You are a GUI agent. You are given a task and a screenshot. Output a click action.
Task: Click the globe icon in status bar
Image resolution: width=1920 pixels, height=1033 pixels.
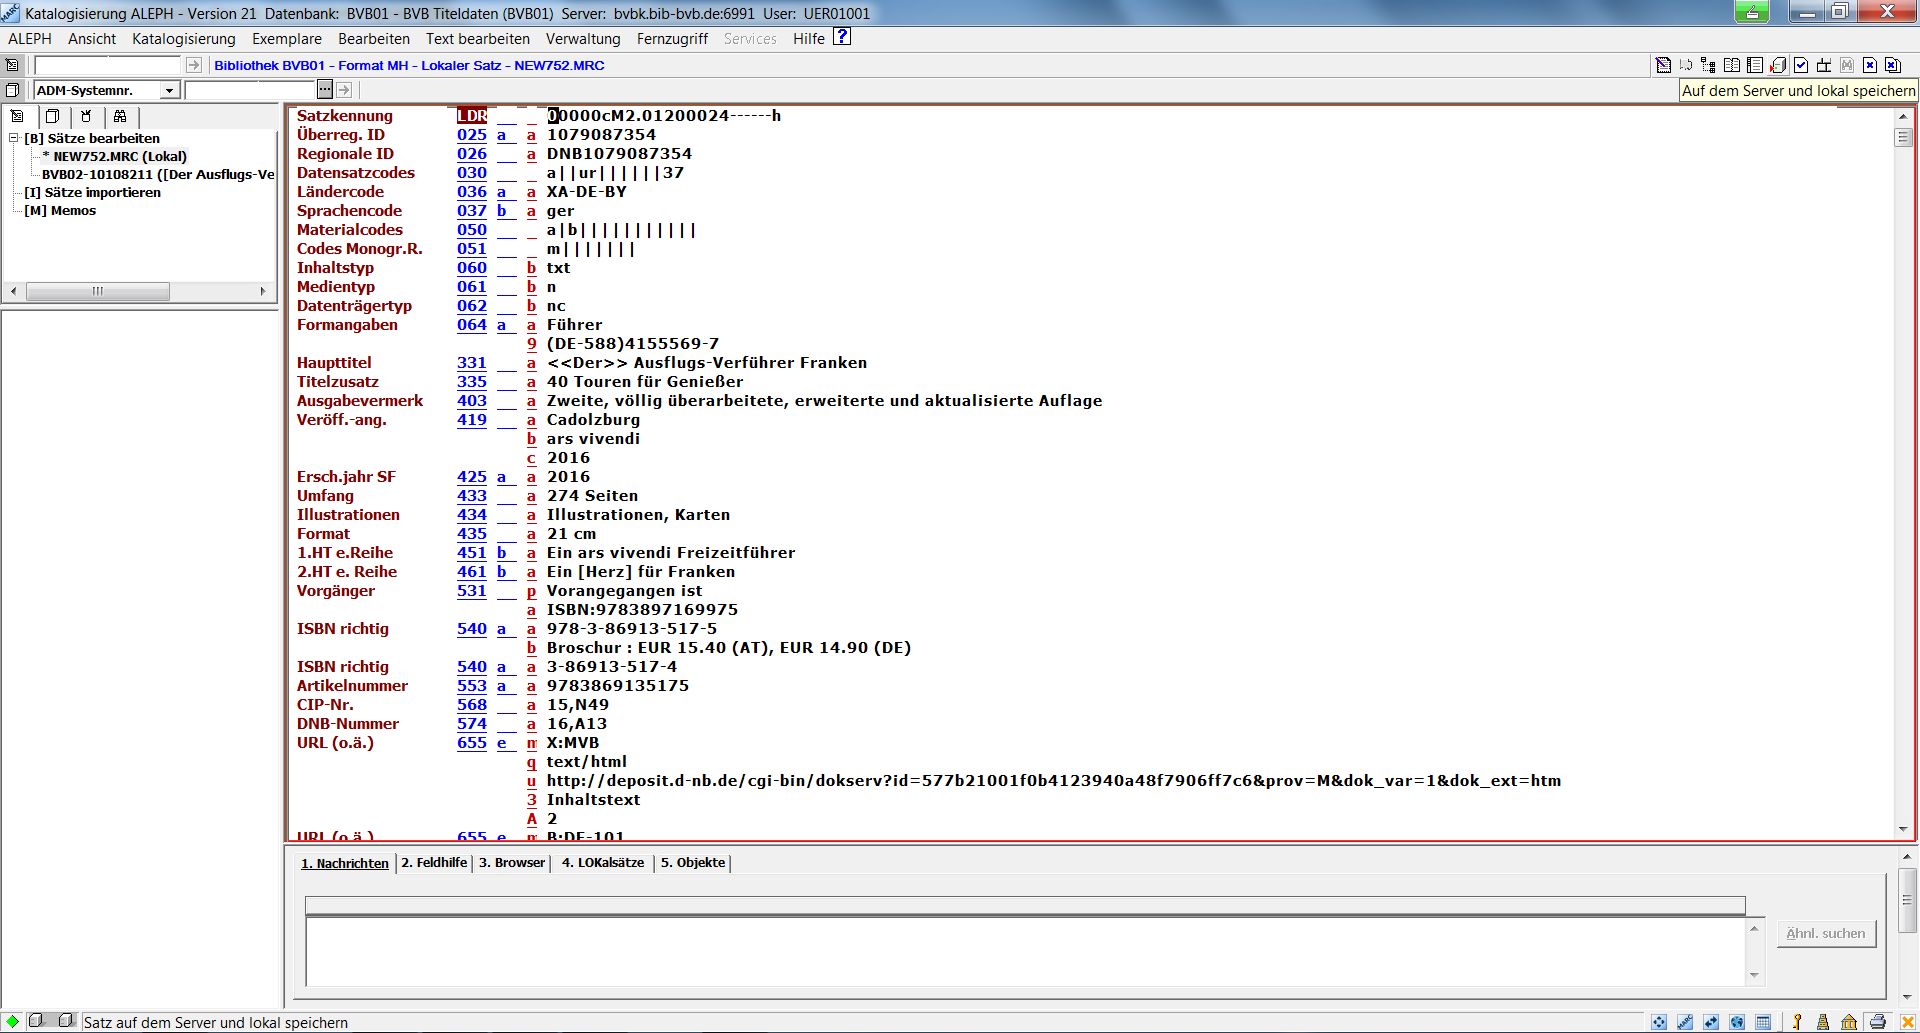pos(1737,1022)
